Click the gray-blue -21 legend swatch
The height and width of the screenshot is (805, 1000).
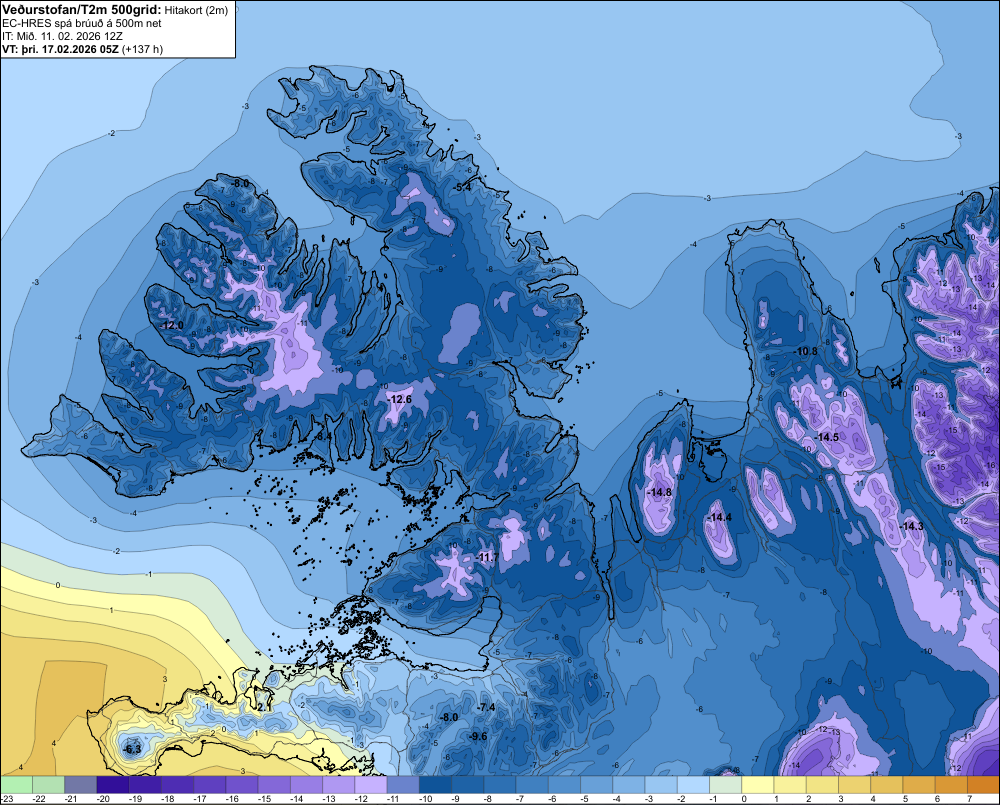click(80, 785)
